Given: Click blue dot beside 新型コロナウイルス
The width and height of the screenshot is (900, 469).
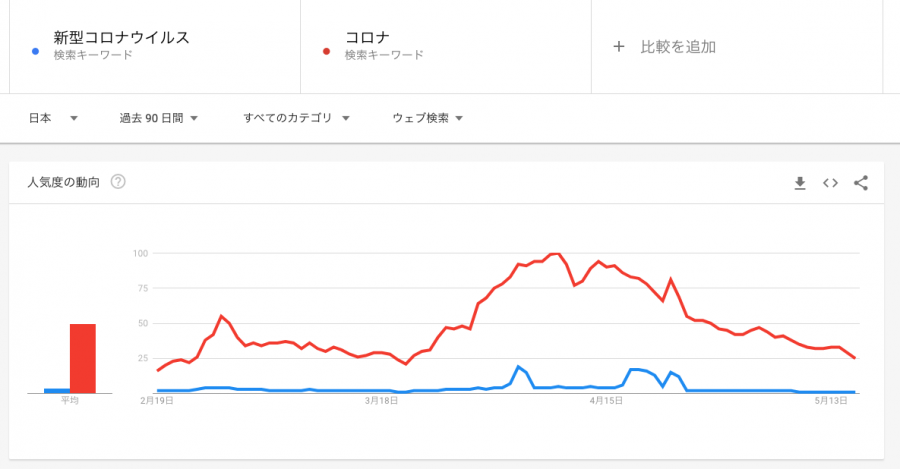Looking at the screenshot, I should point(36,48).
